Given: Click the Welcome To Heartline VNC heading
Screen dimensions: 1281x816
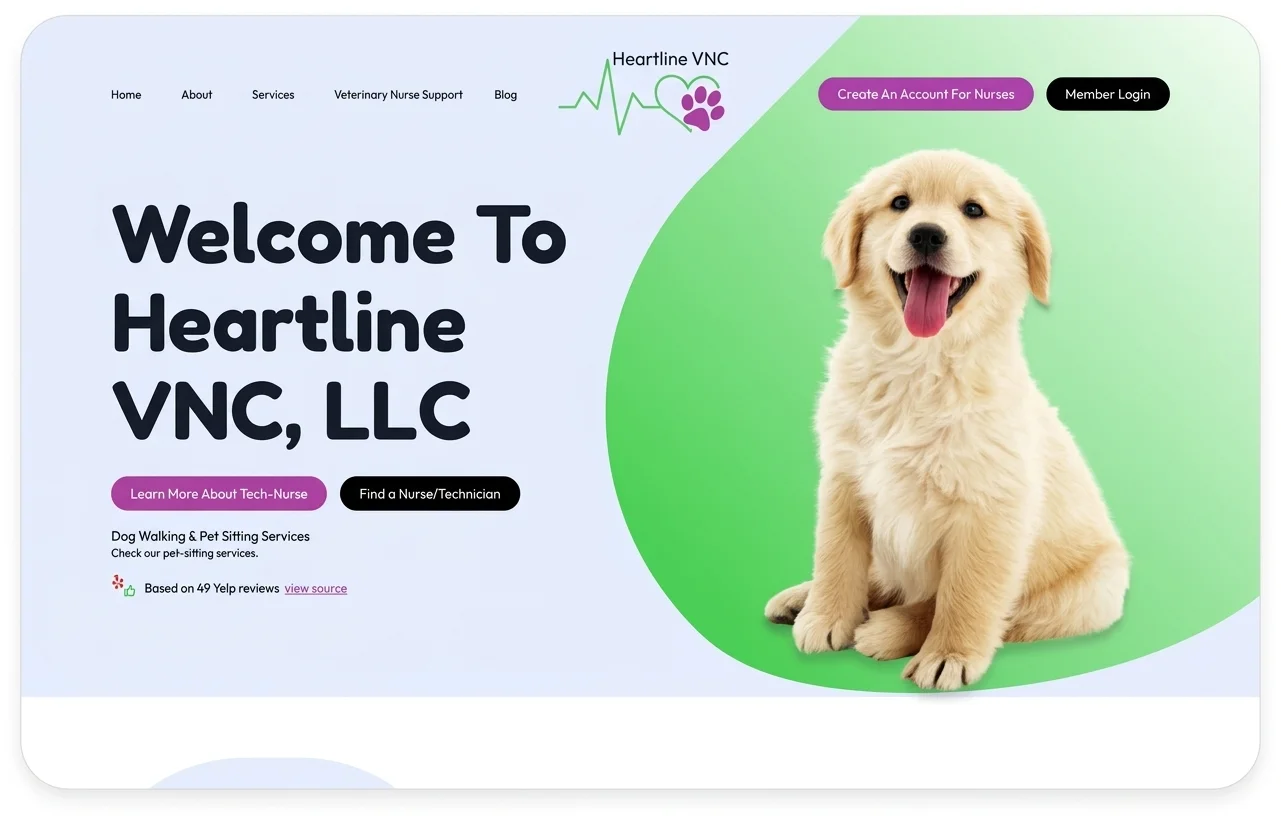Looking at the screenshot, I should (339, 322).
